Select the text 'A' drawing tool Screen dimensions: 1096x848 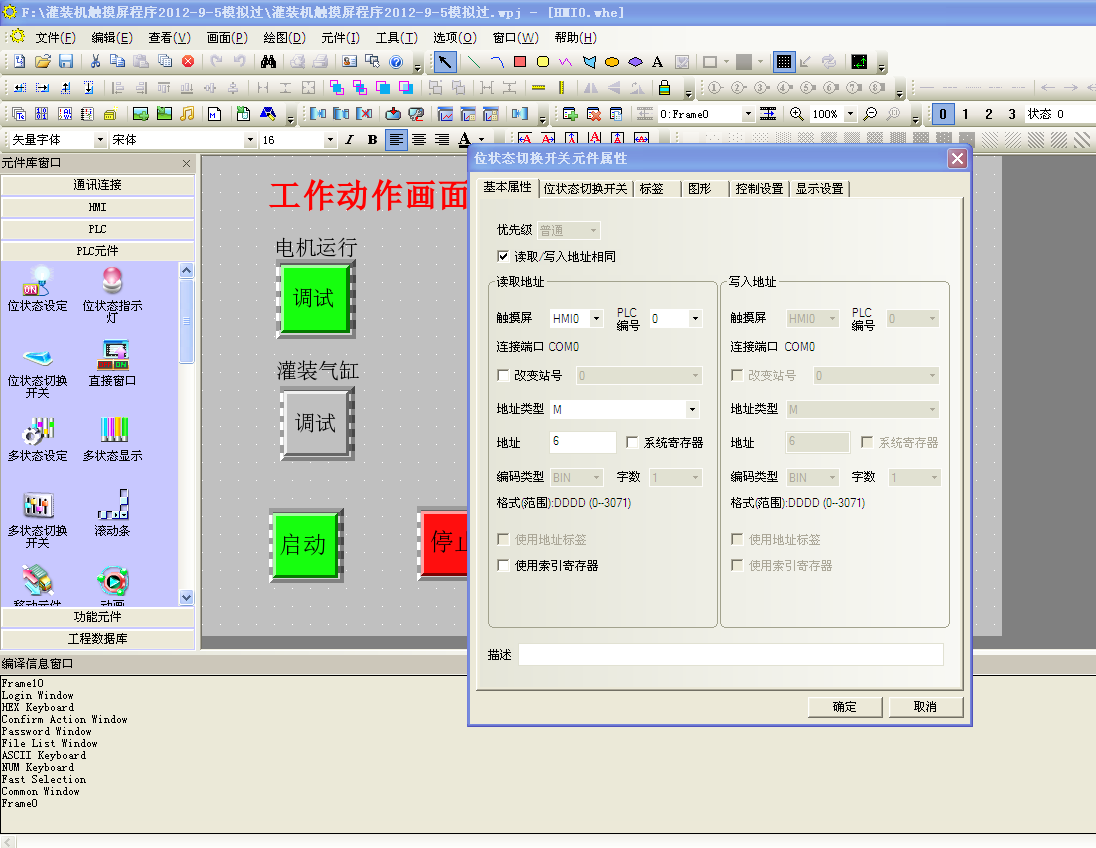point(657,62)
